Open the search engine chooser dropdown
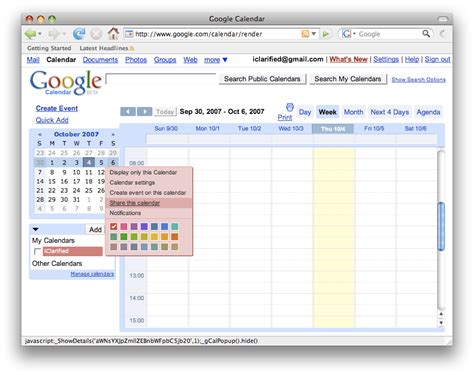The width and height of the screenshot is (474, 375). click(x=354, y=34)
